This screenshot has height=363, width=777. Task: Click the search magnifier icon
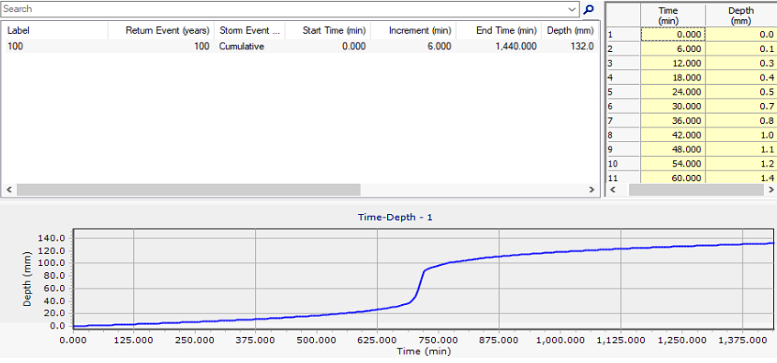(x=589, y=9)
